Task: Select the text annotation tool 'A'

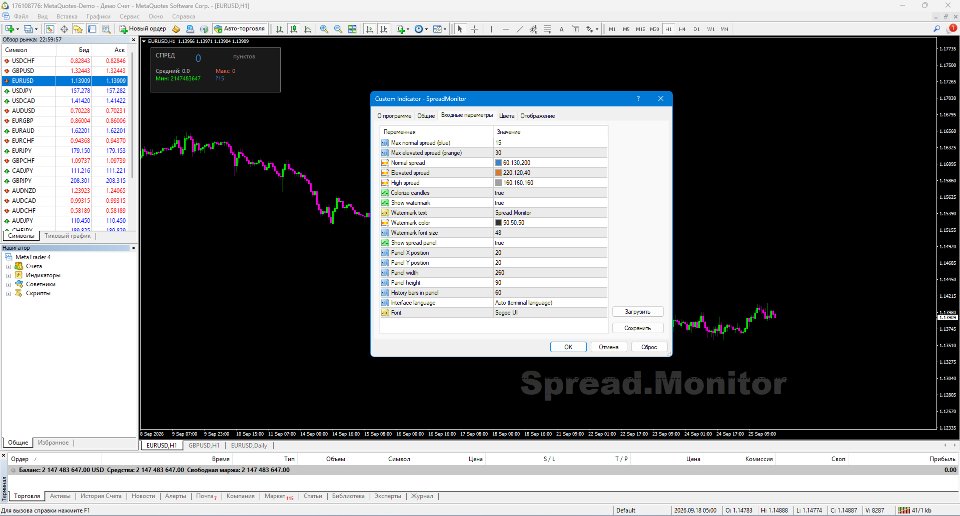Action: click(x=561, y=29)
